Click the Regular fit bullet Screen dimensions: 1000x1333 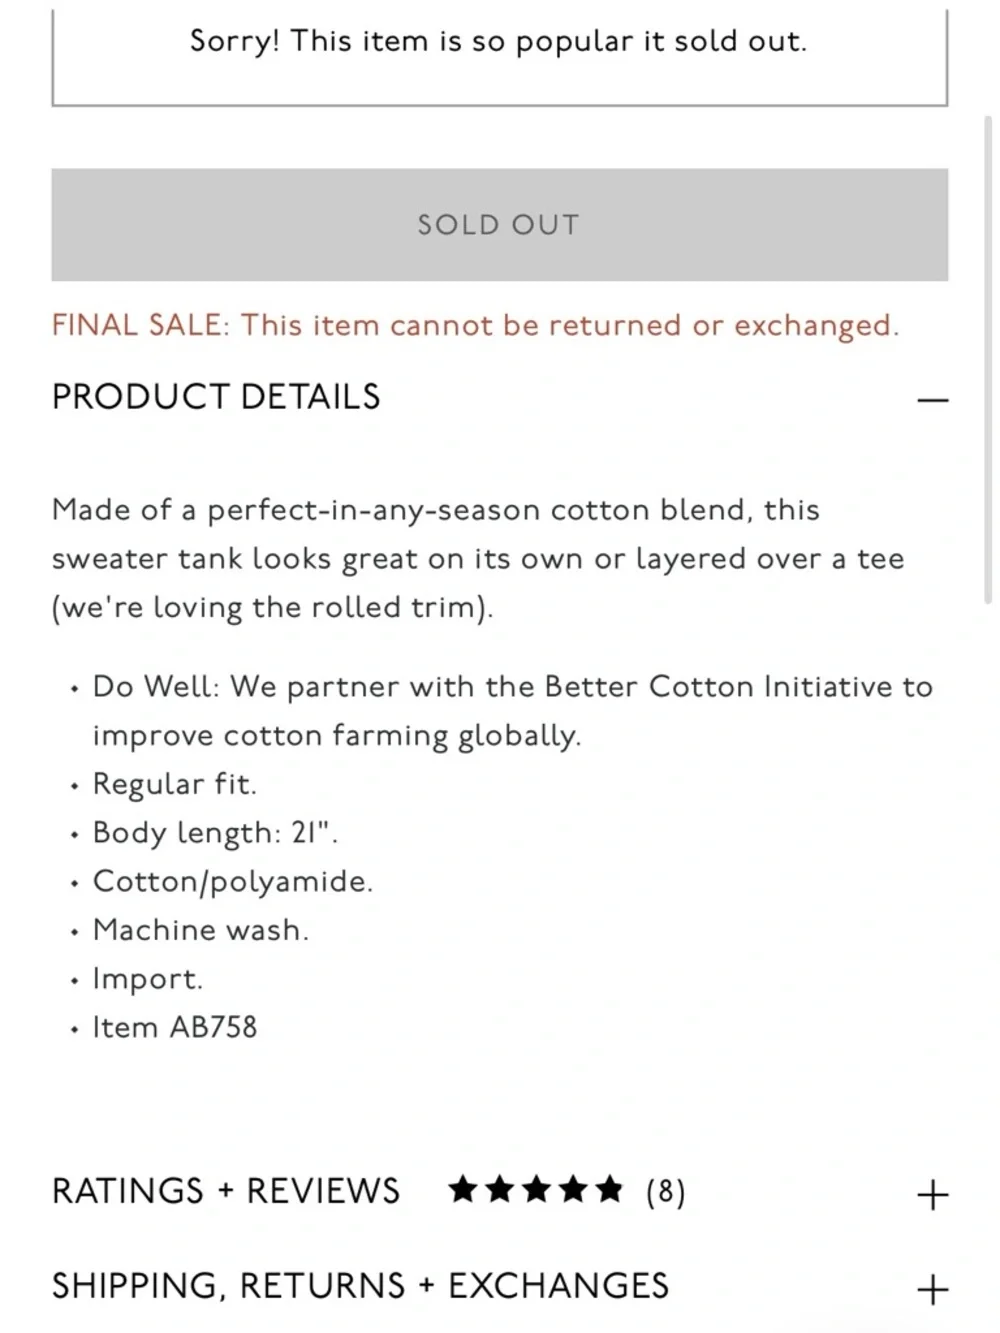click(x=174, y=784)
